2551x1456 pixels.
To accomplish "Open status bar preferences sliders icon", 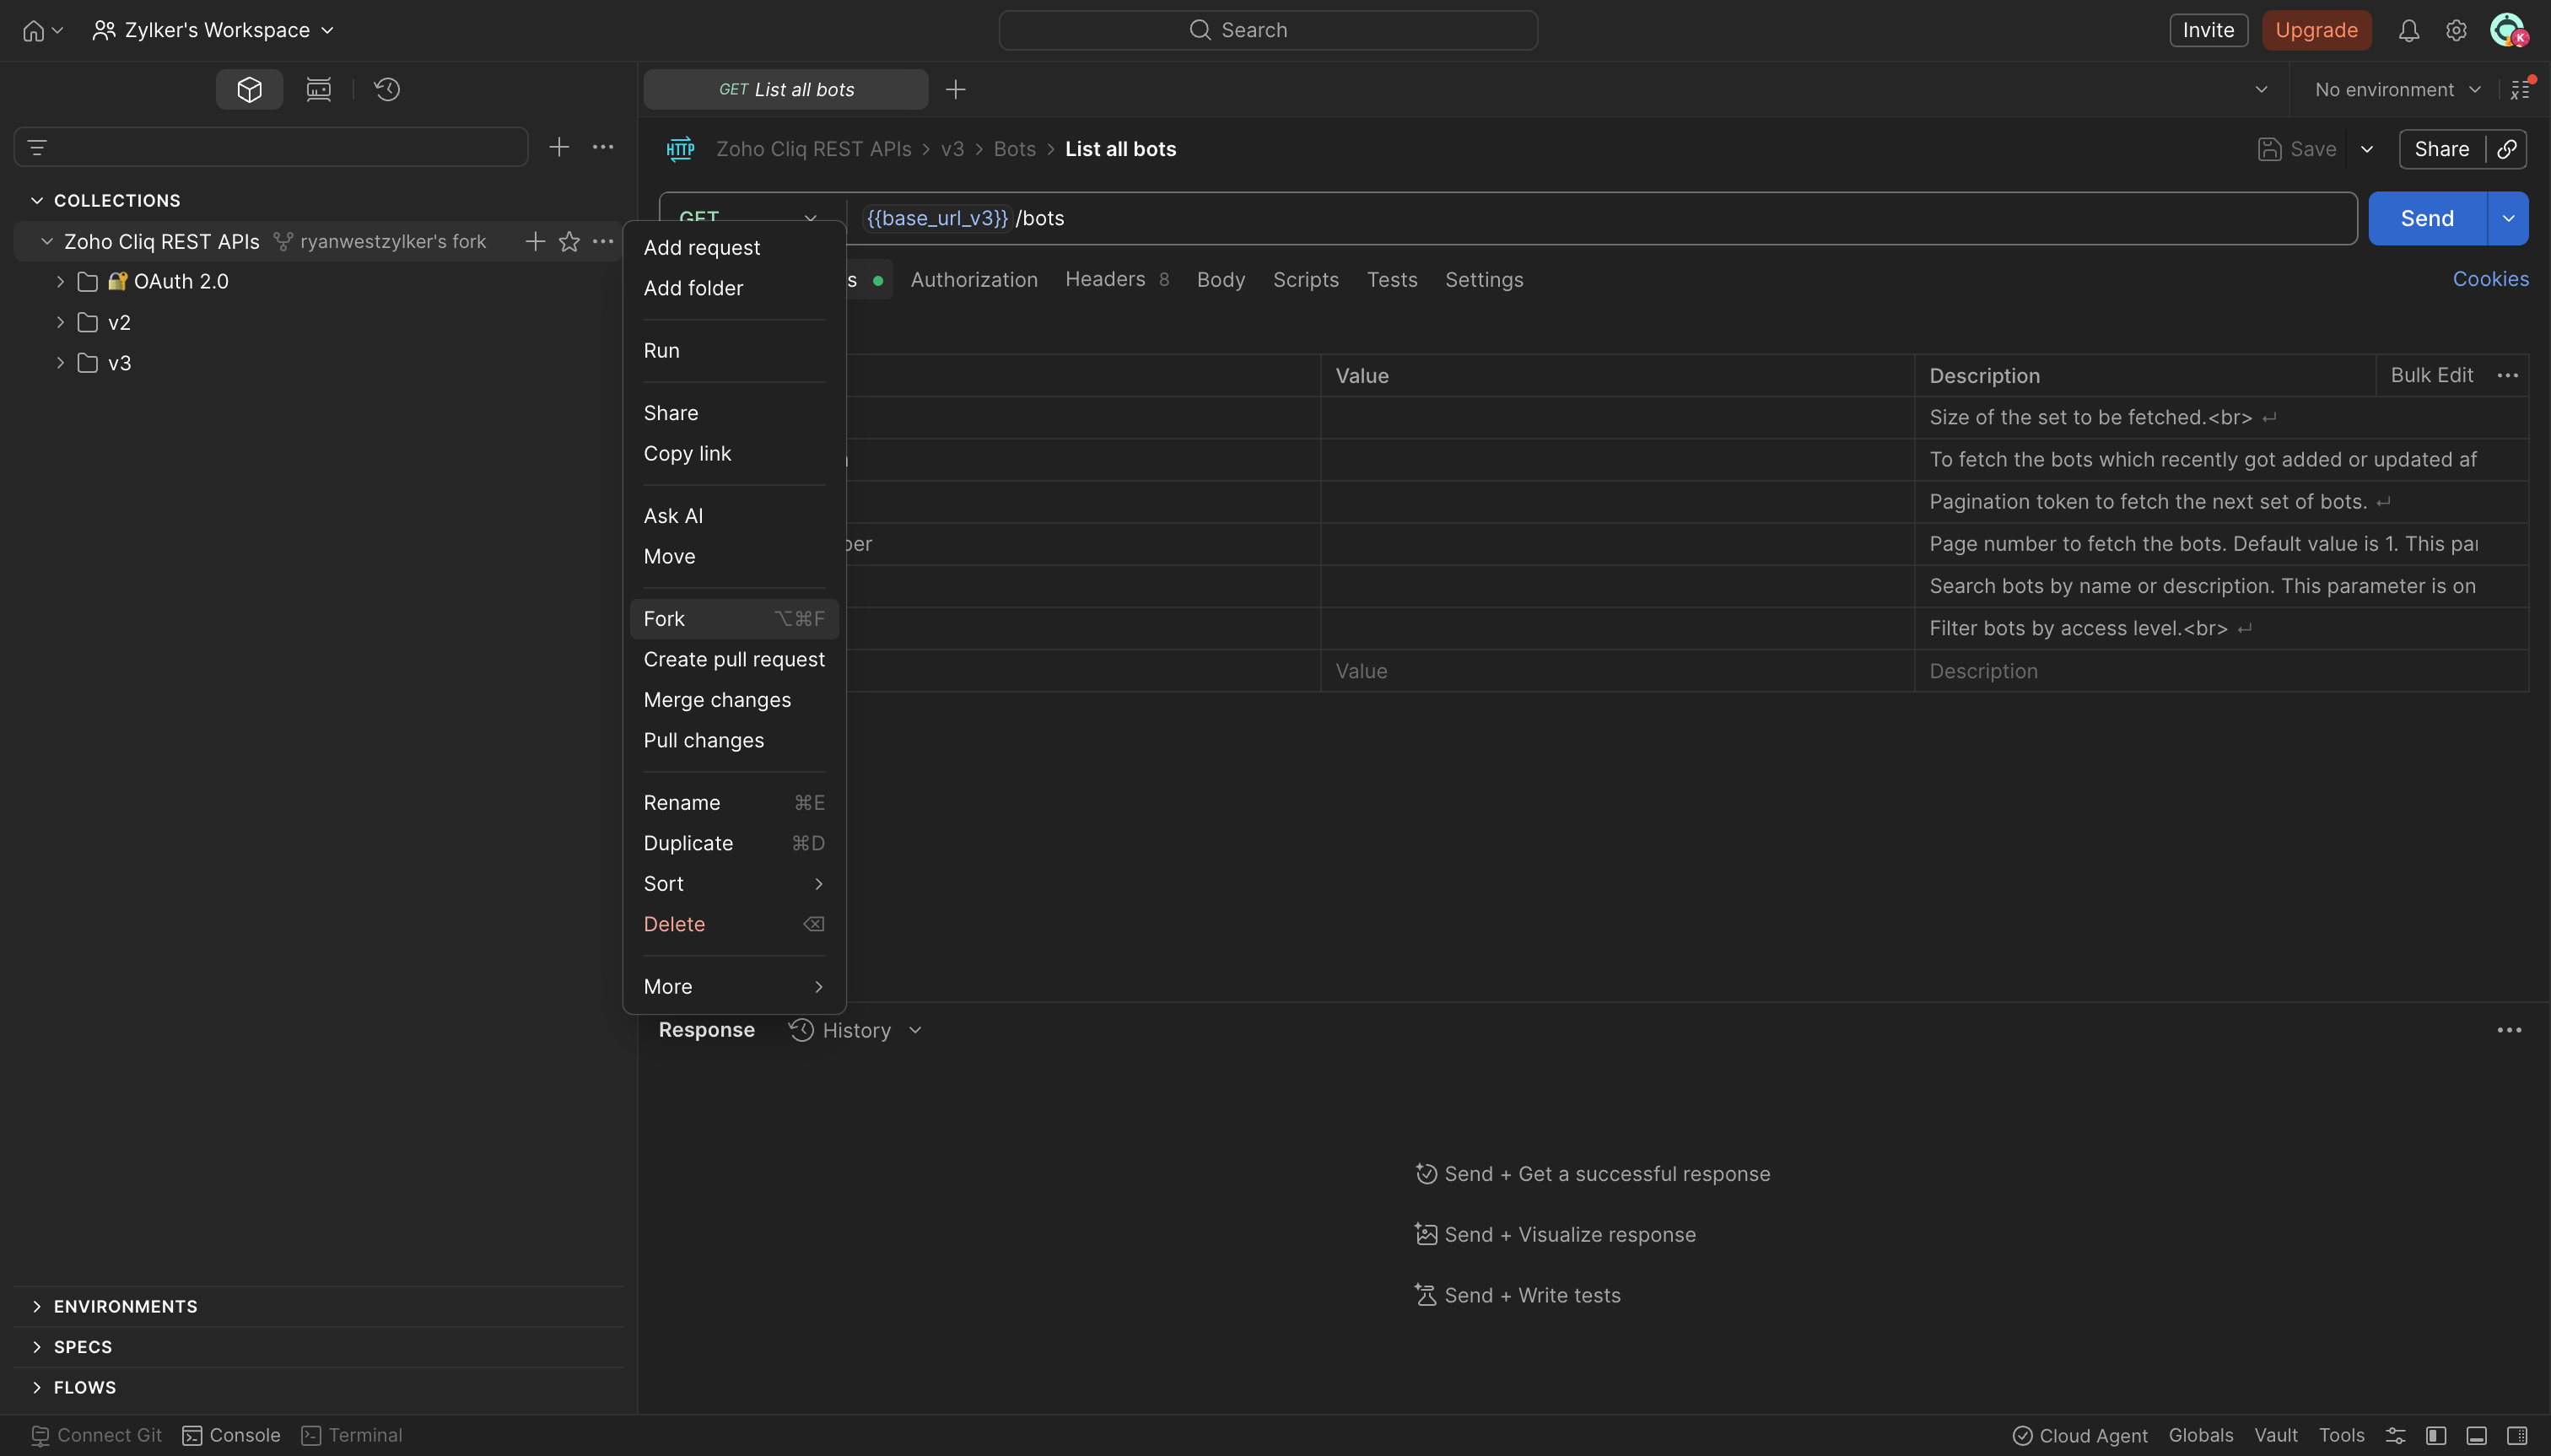I will (2396, 1435).
